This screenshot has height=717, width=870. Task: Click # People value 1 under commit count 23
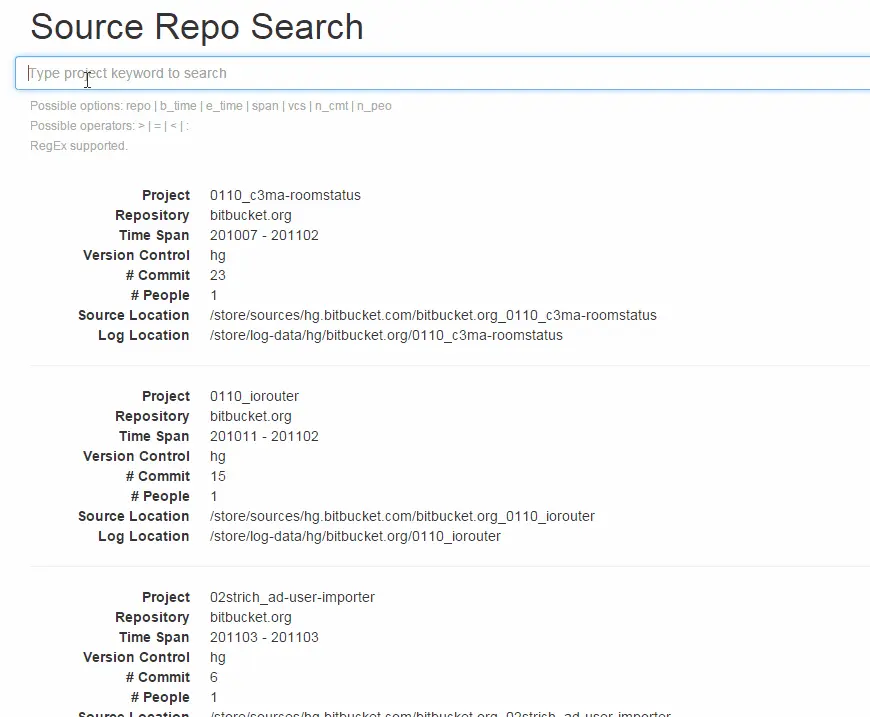[x=214, y=295]
